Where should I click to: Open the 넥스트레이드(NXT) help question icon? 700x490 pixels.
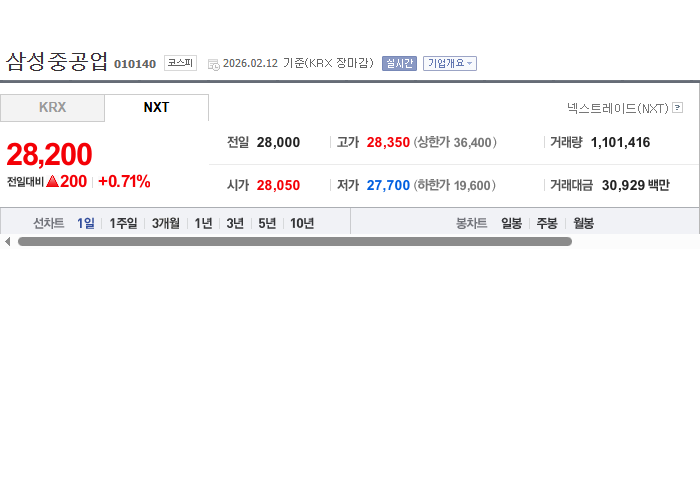pos(677,108)
